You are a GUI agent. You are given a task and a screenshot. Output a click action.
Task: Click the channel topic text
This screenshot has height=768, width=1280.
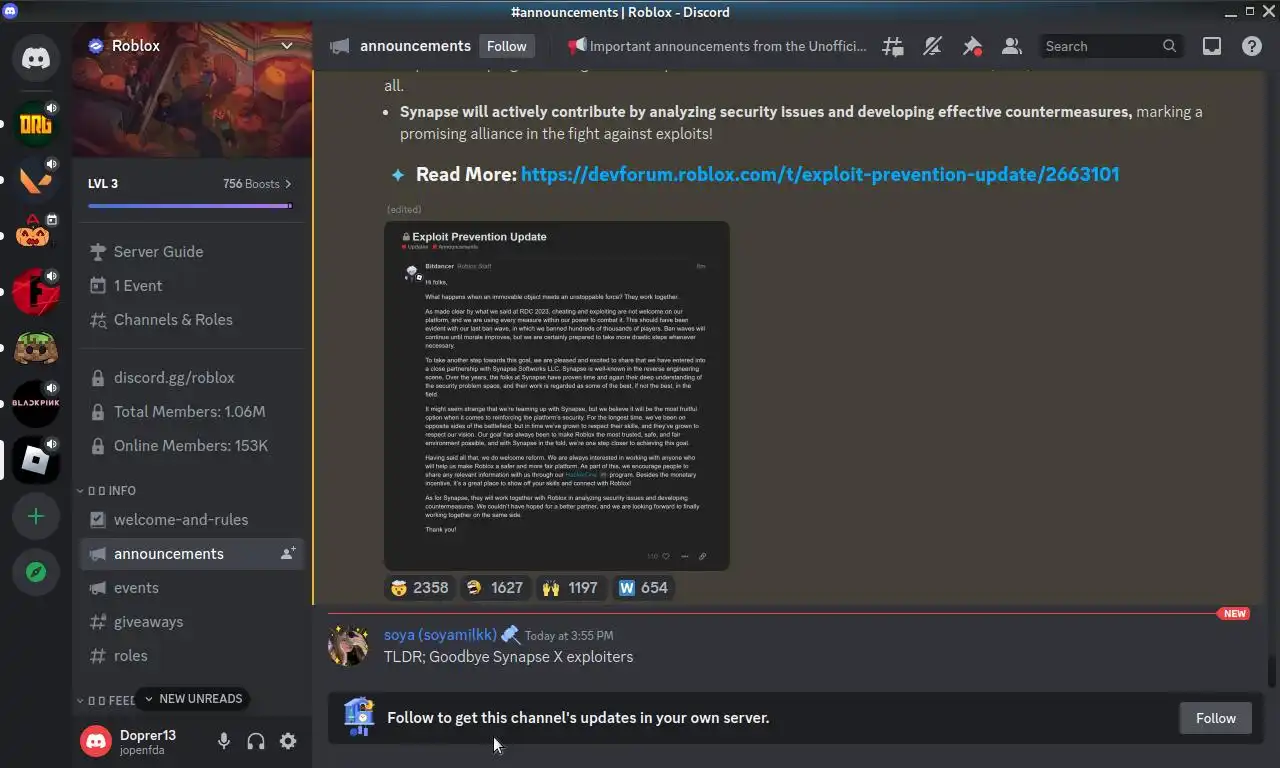point(717,46)
